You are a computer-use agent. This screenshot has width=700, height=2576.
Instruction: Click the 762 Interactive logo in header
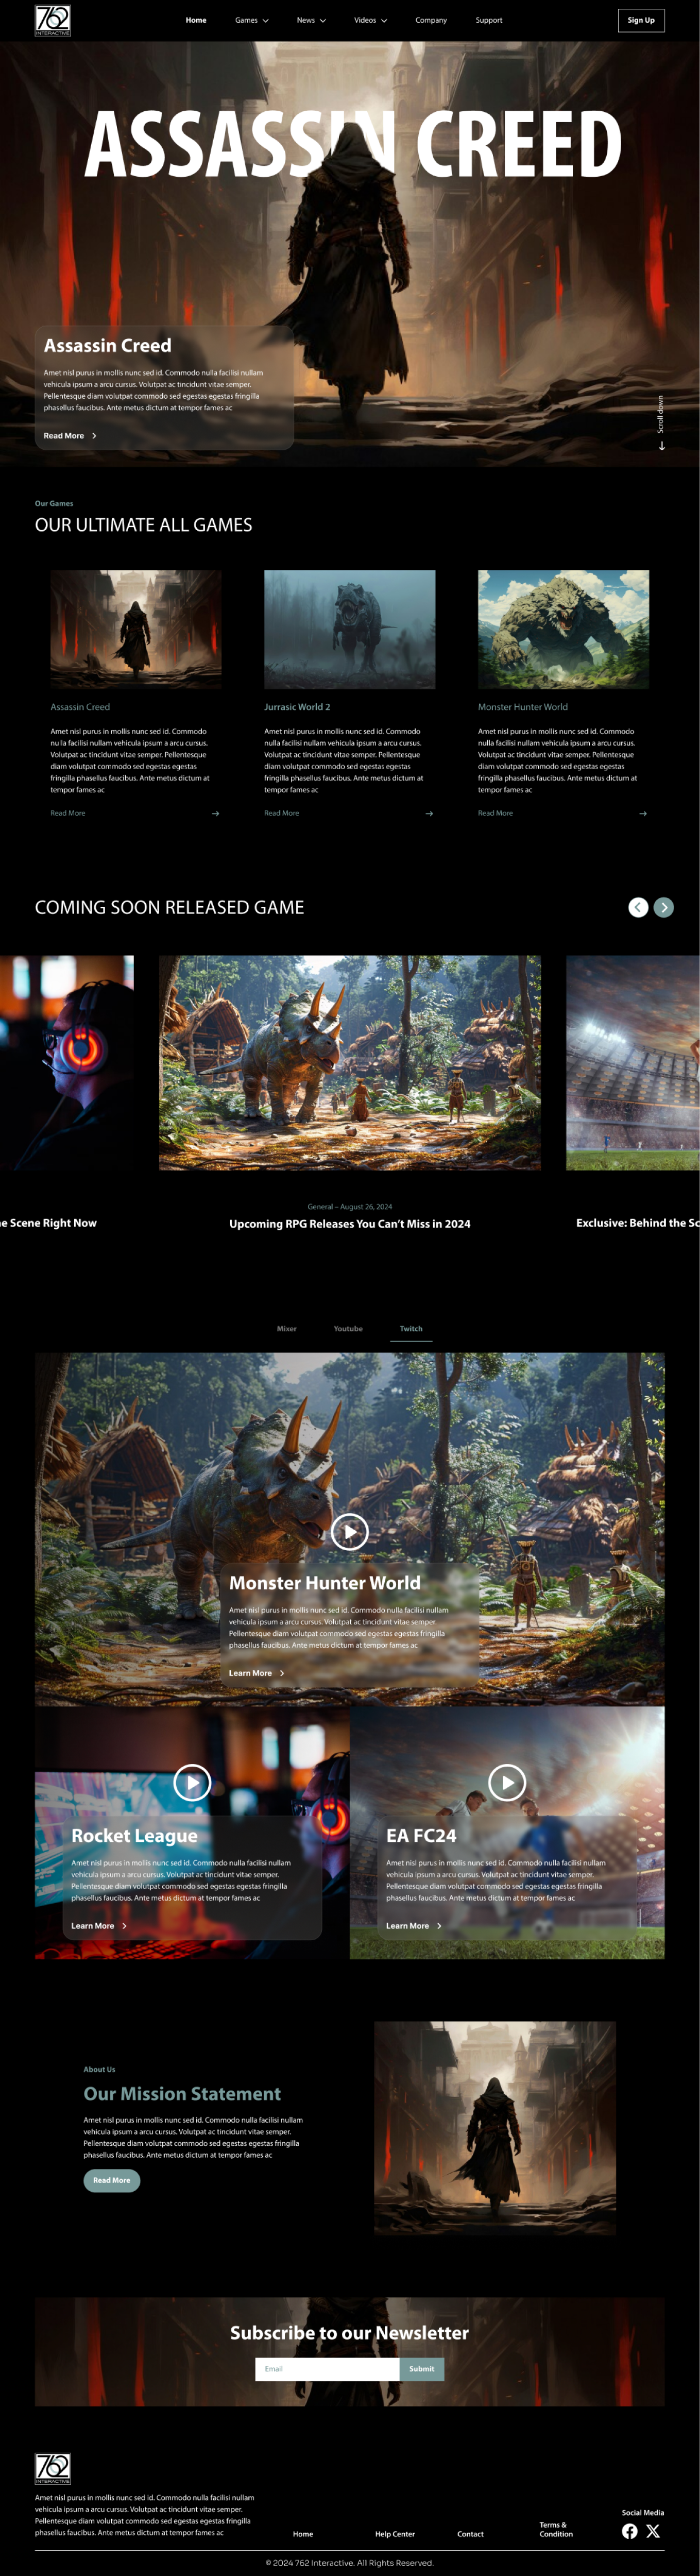pyautogui.click(x=53, y=20)
